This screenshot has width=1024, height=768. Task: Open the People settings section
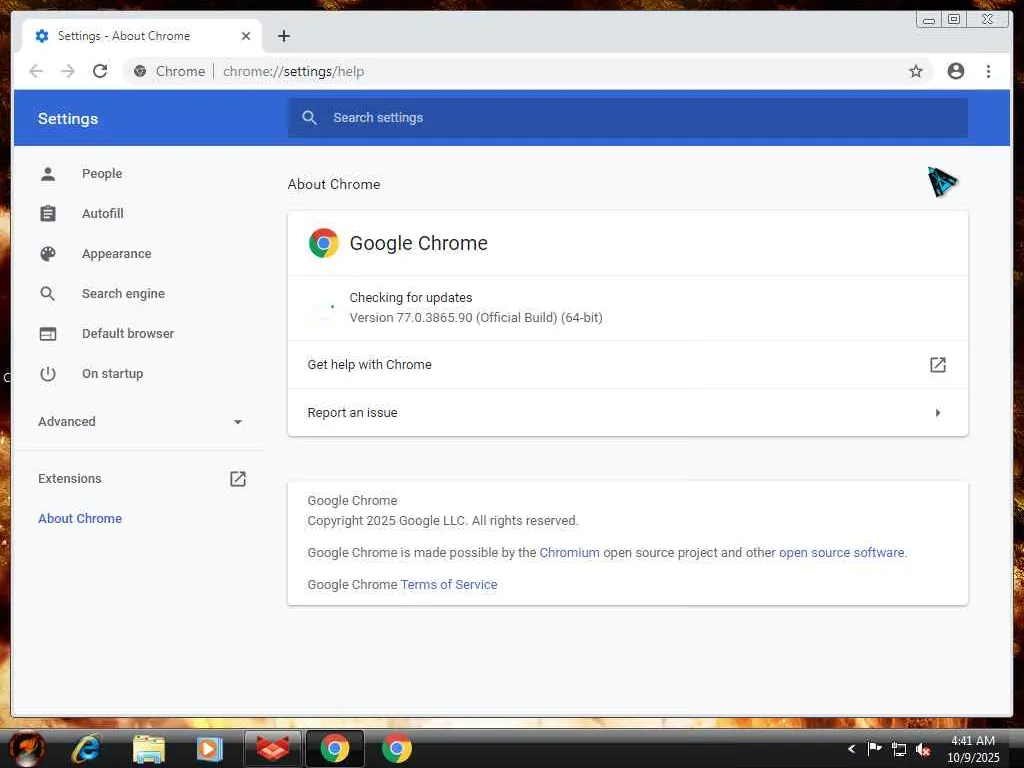tap(101, 174)
